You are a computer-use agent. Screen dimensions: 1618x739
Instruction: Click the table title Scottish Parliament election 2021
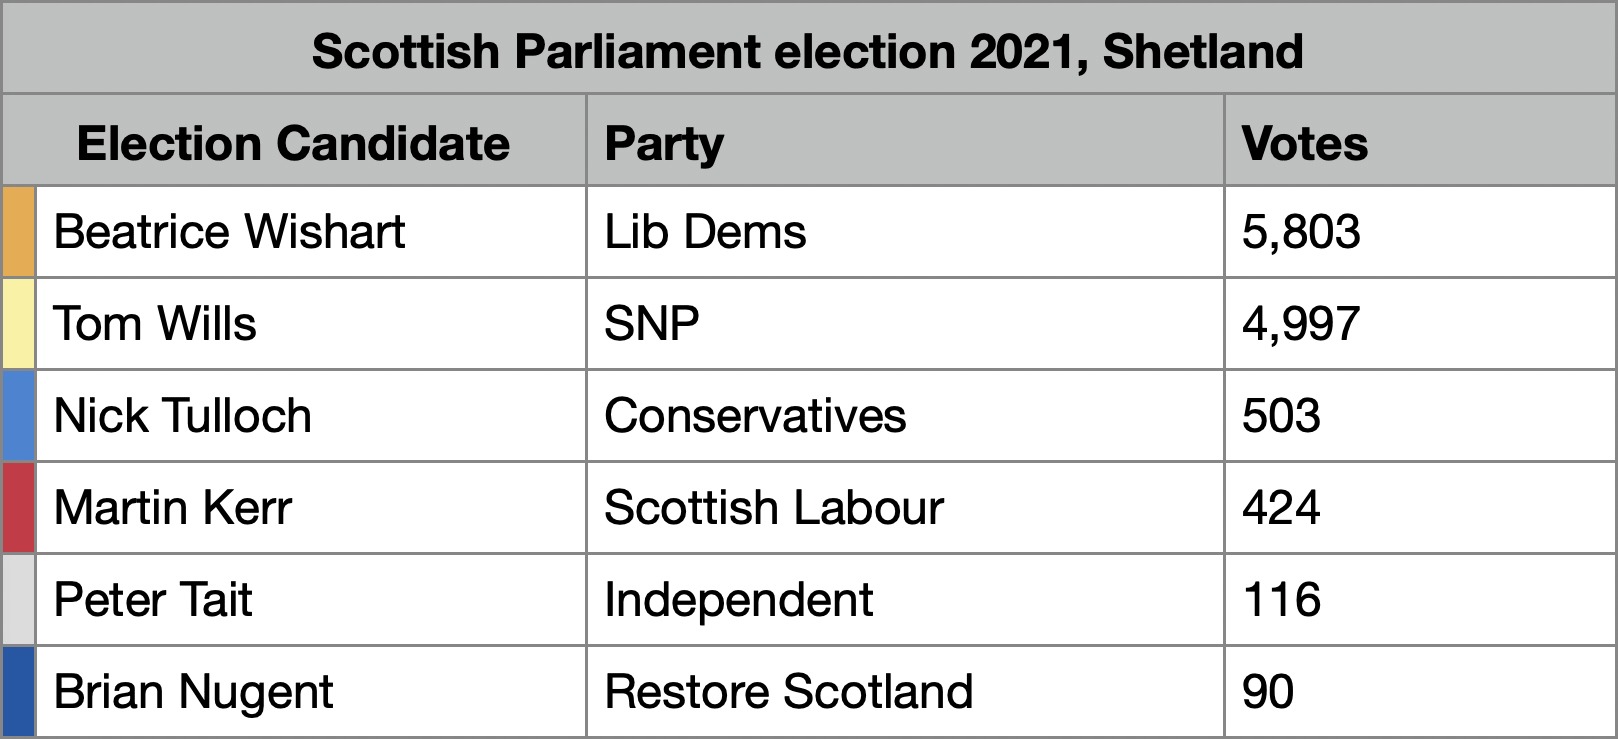[x=808, y=50]
